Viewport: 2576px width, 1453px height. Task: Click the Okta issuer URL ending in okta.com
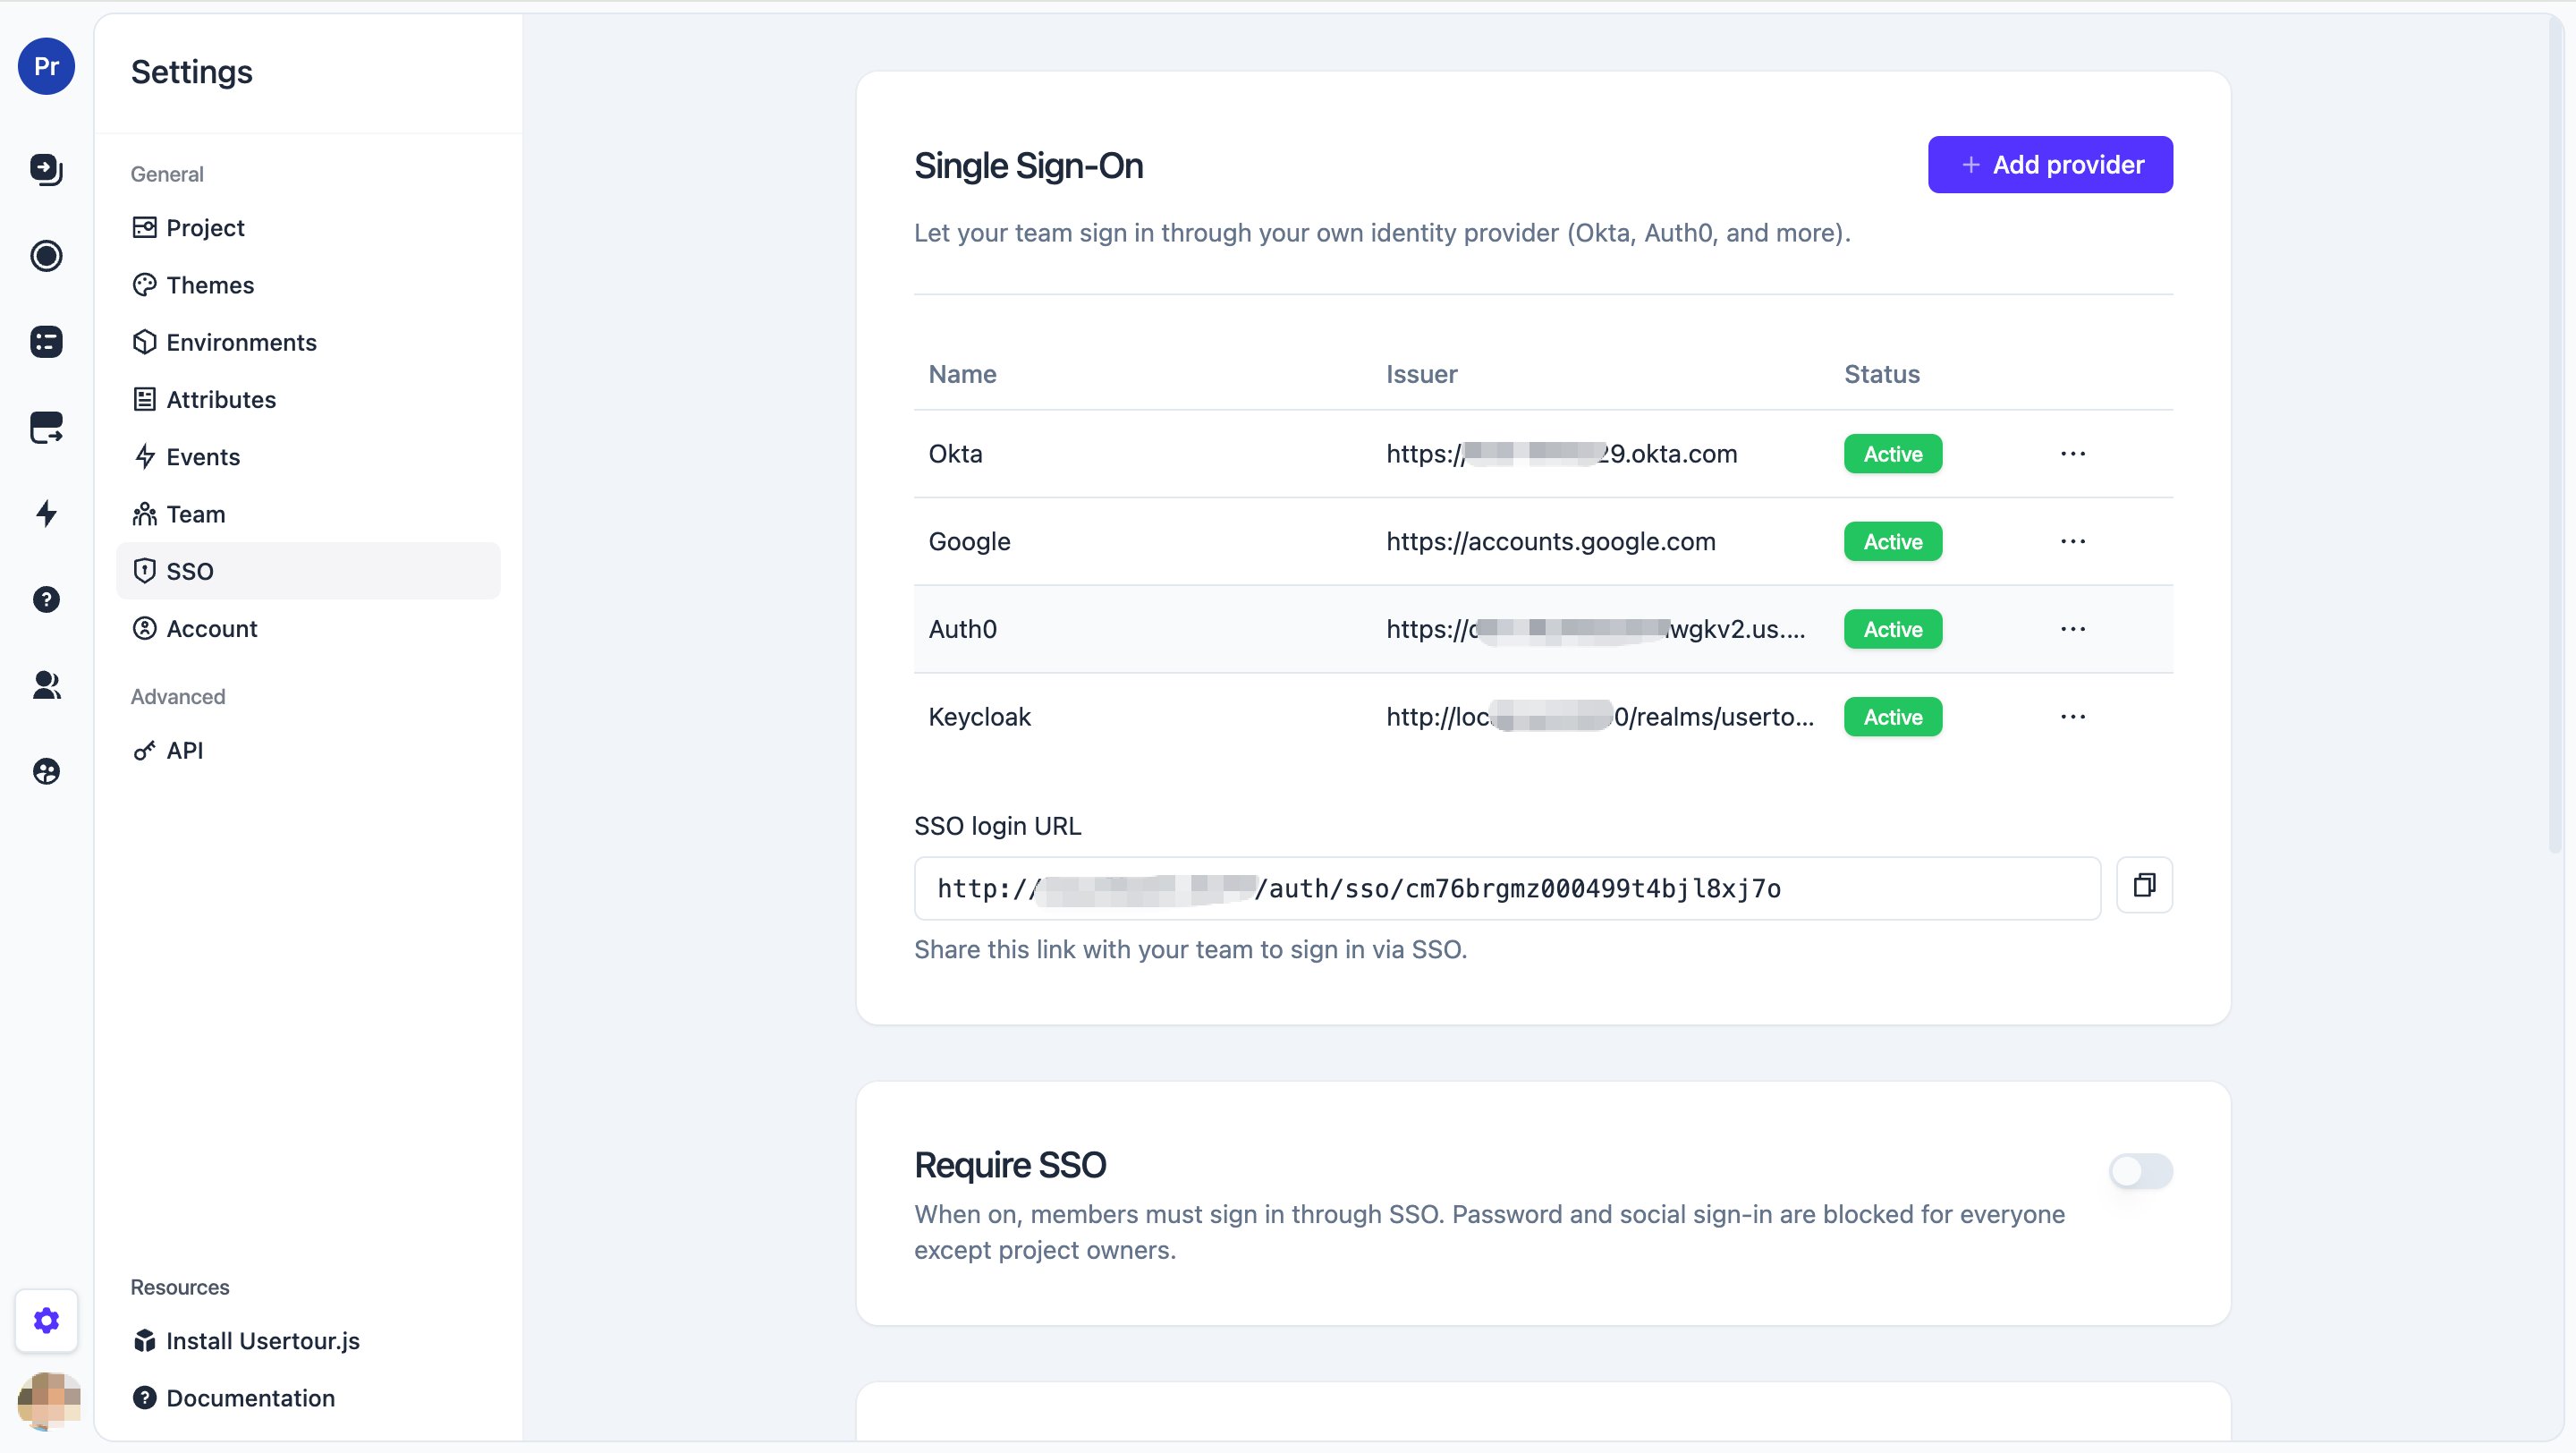click(x=1561, y=454)
